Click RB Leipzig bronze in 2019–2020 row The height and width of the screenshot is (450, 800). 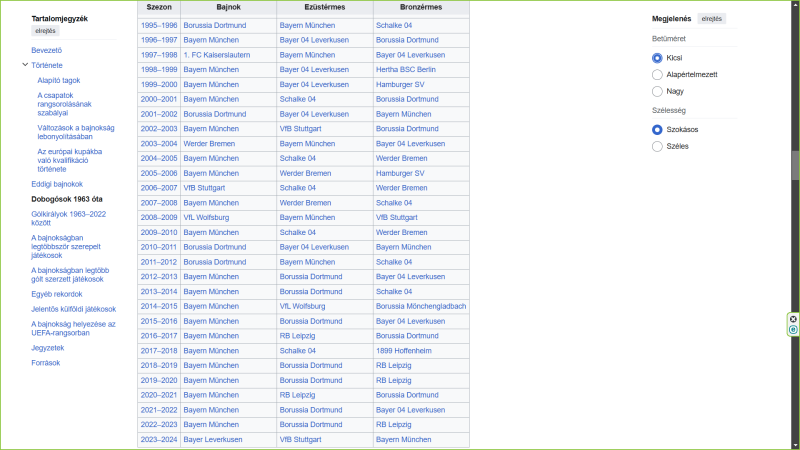point(393,380)
